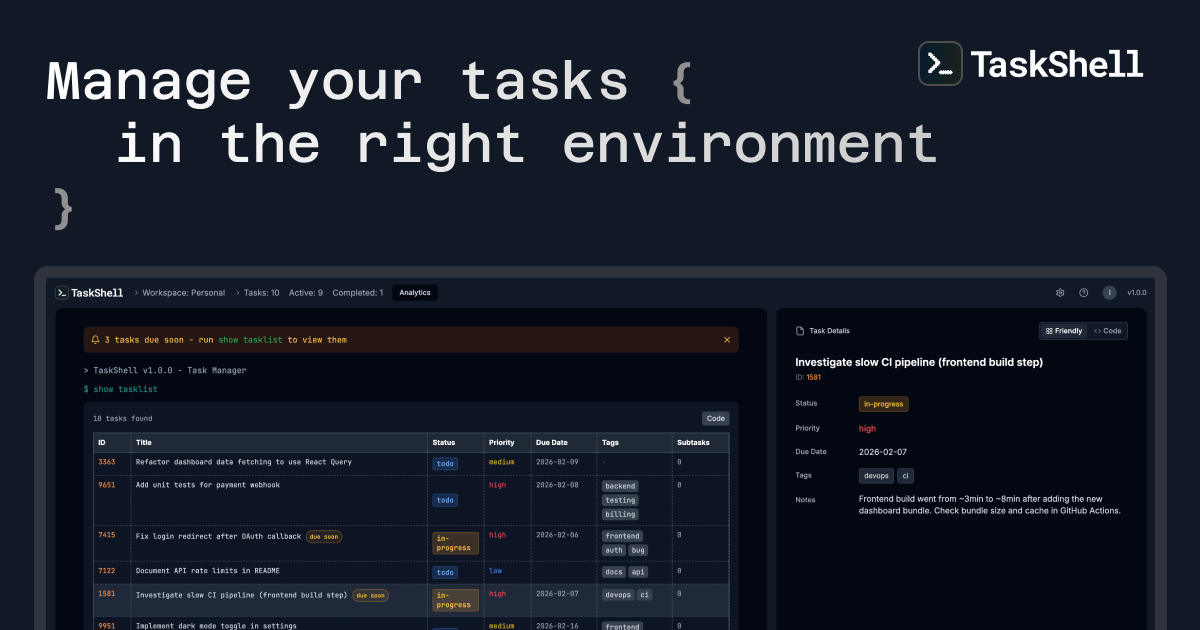The height and width of the screenshot is (630, 1200).
Task: Toggle the todo status badge on Refactor dashboard task
Action: click(444, 463)
